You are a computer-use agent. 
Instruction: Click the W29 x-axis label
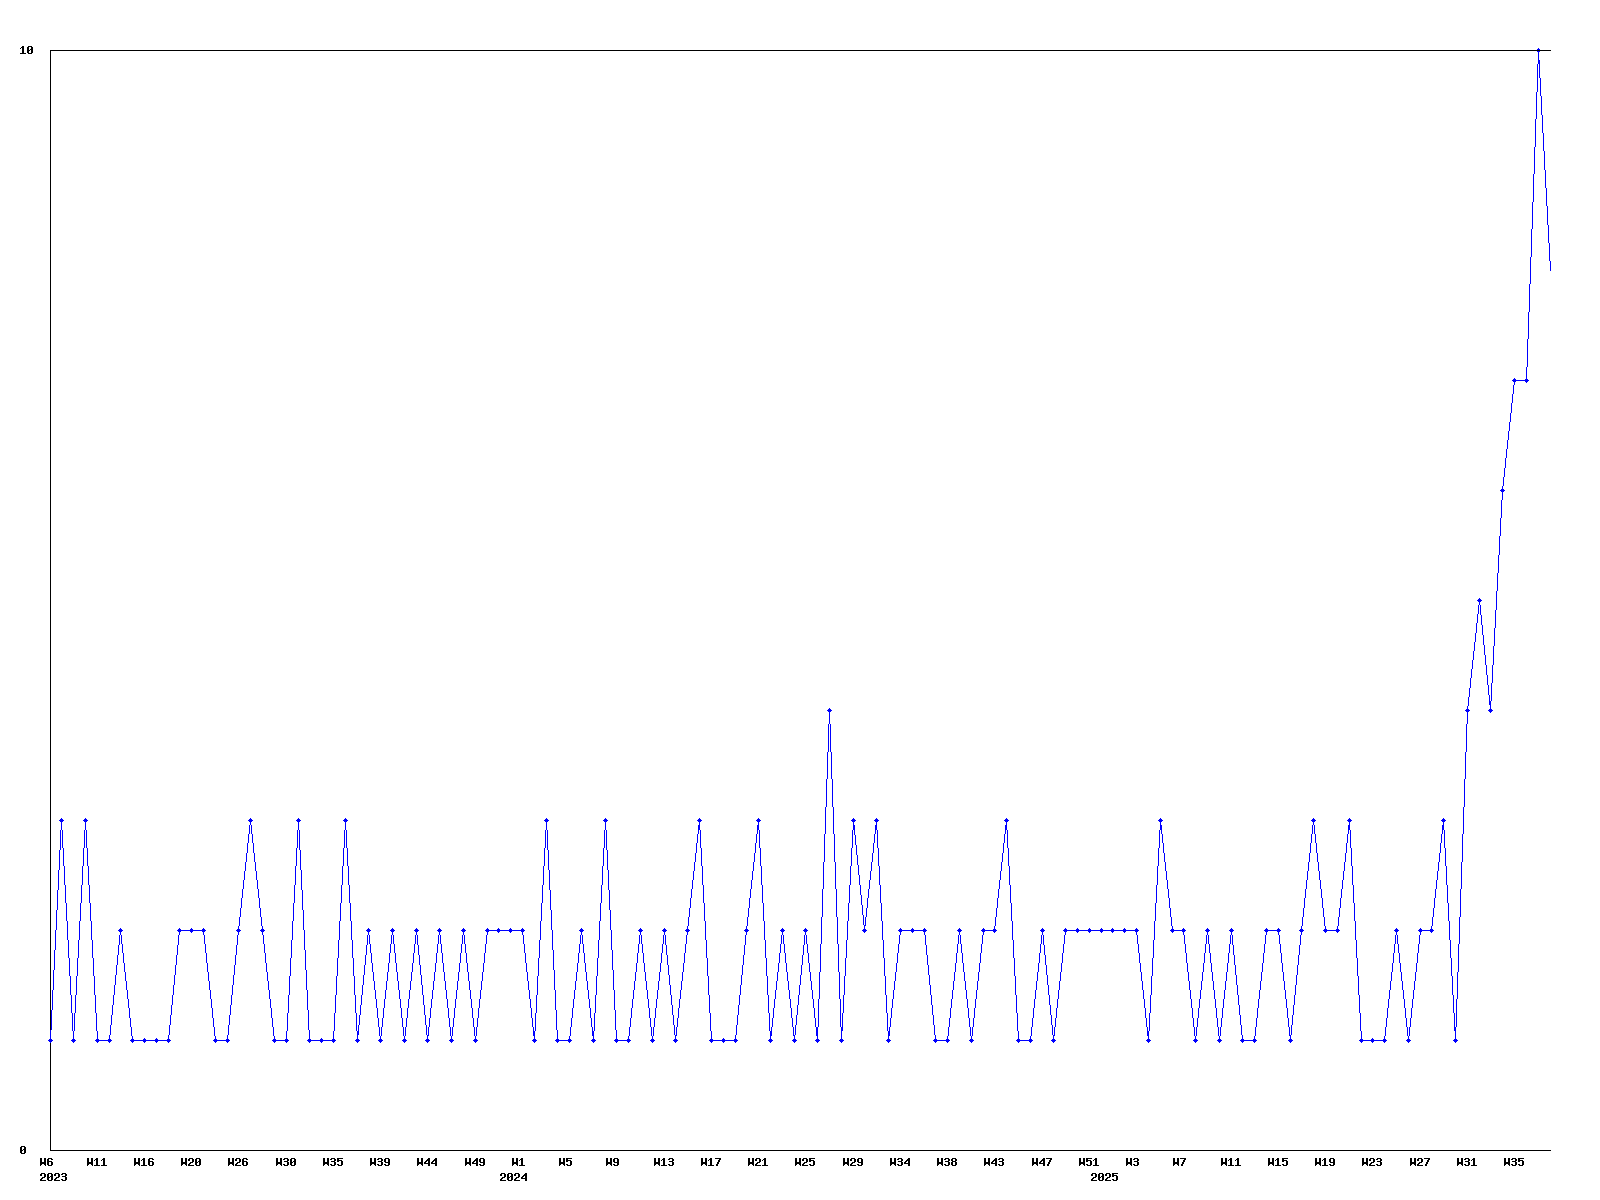853,1162
